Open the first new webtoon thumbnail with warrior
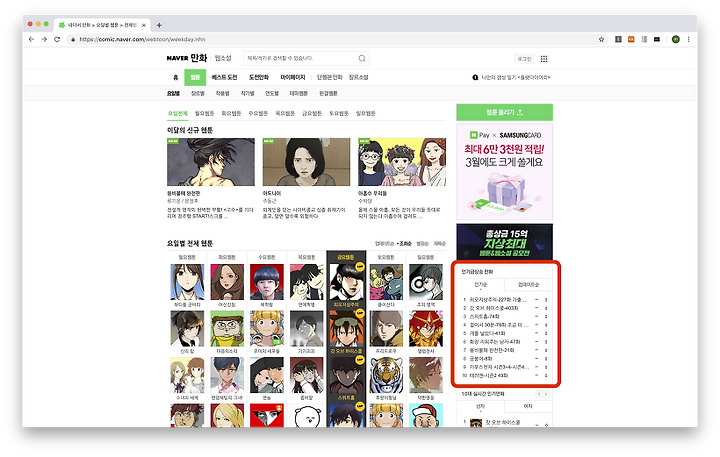The height and width of the screenshot is (457, 720). tap(211, 162)
